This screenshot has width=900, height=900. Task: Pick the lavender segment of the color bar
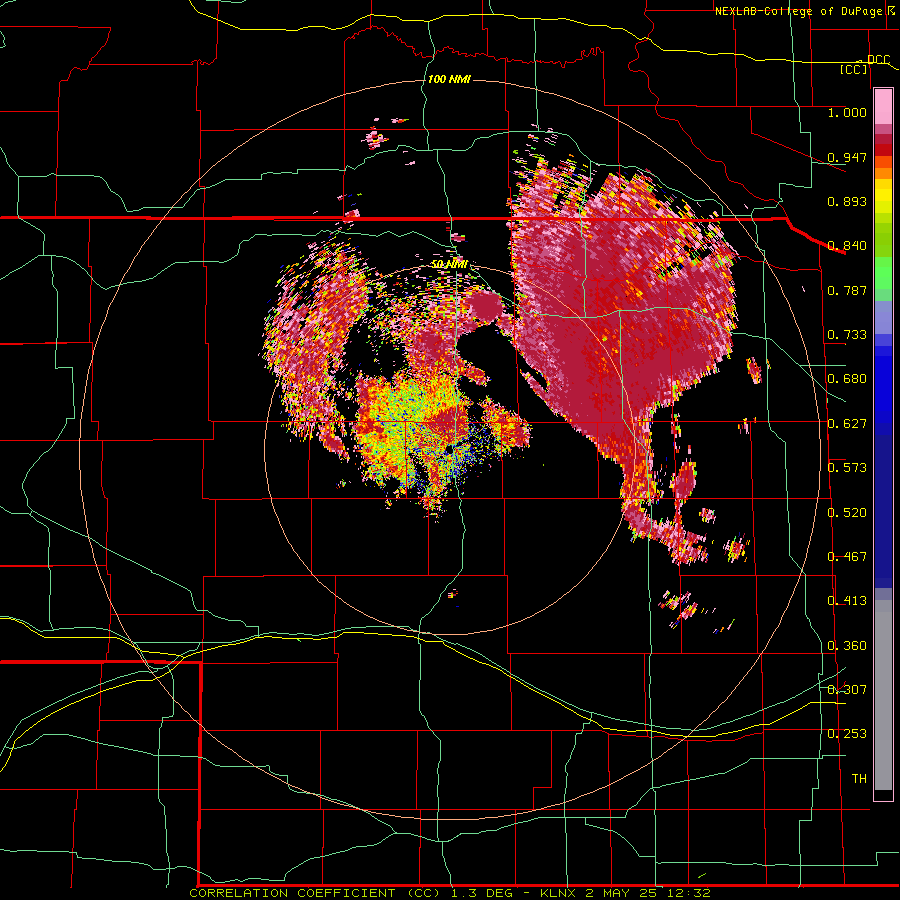click(883, 317)
